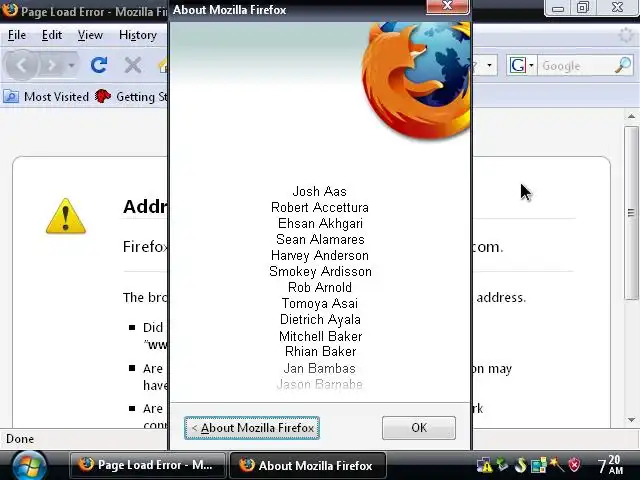This screenshot has height=480, width=640.
Task: Click the page scrollbar down arrow
Action: (631, 420)
